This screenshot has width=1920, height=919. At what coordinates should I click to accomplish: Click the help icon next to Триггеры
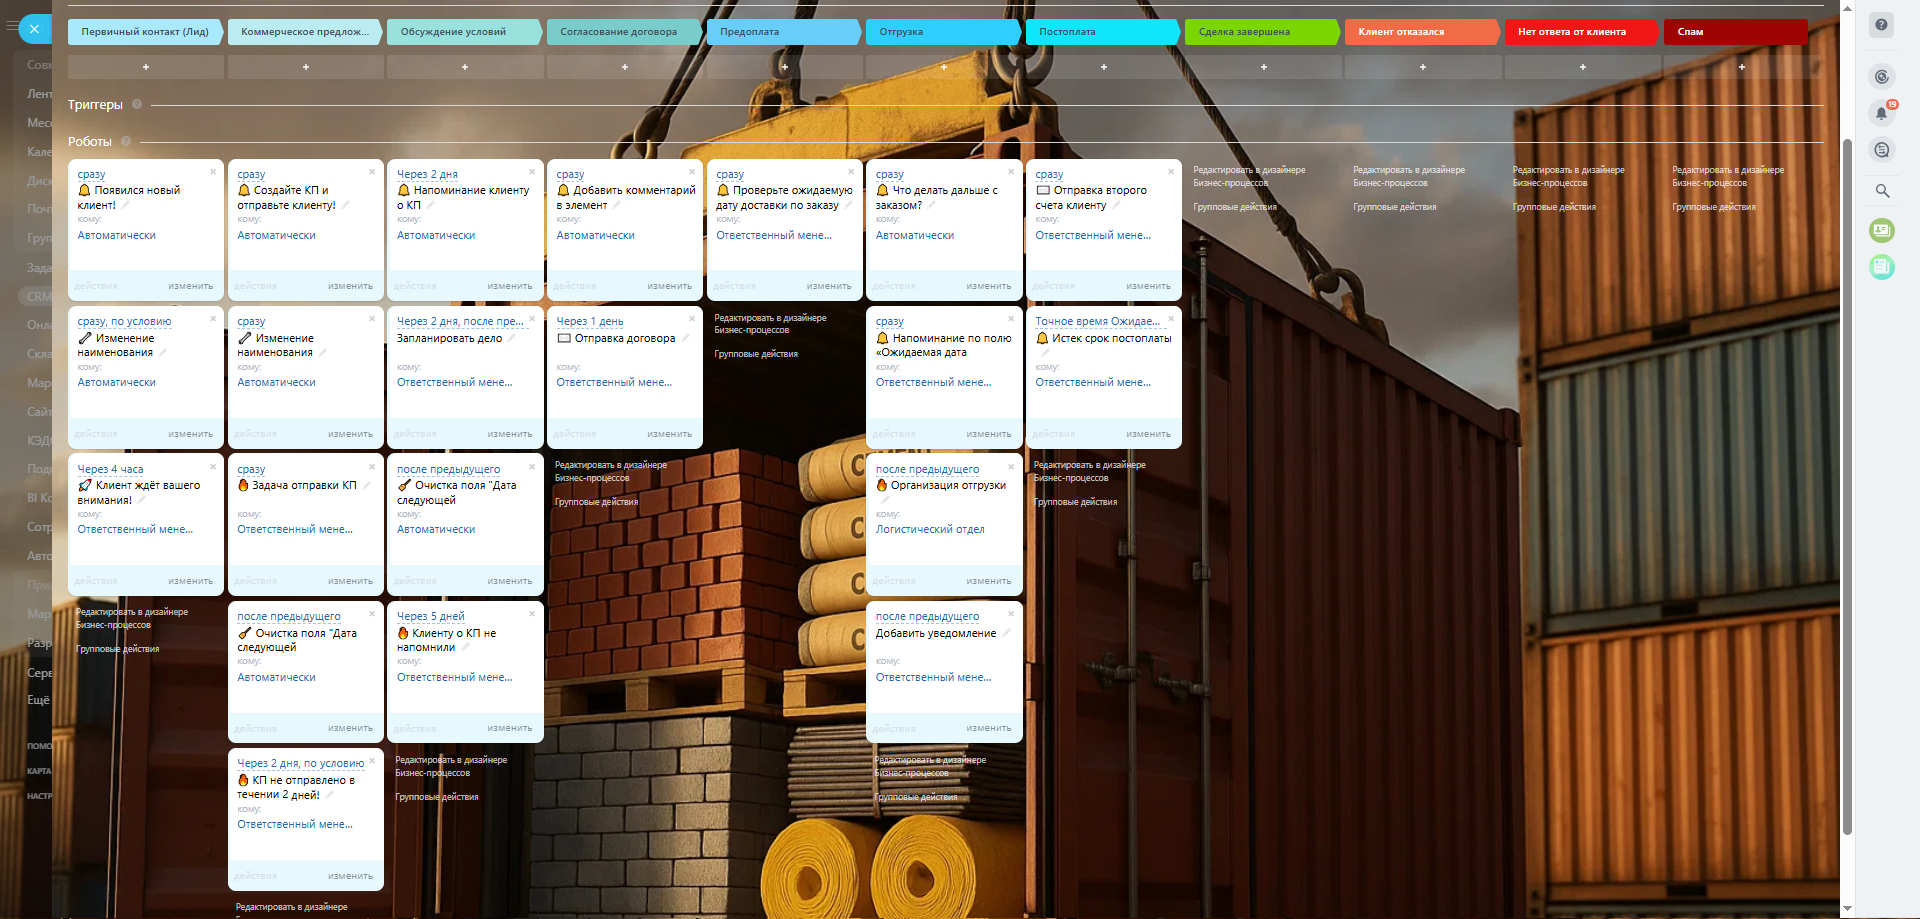[x=137, y=104]
